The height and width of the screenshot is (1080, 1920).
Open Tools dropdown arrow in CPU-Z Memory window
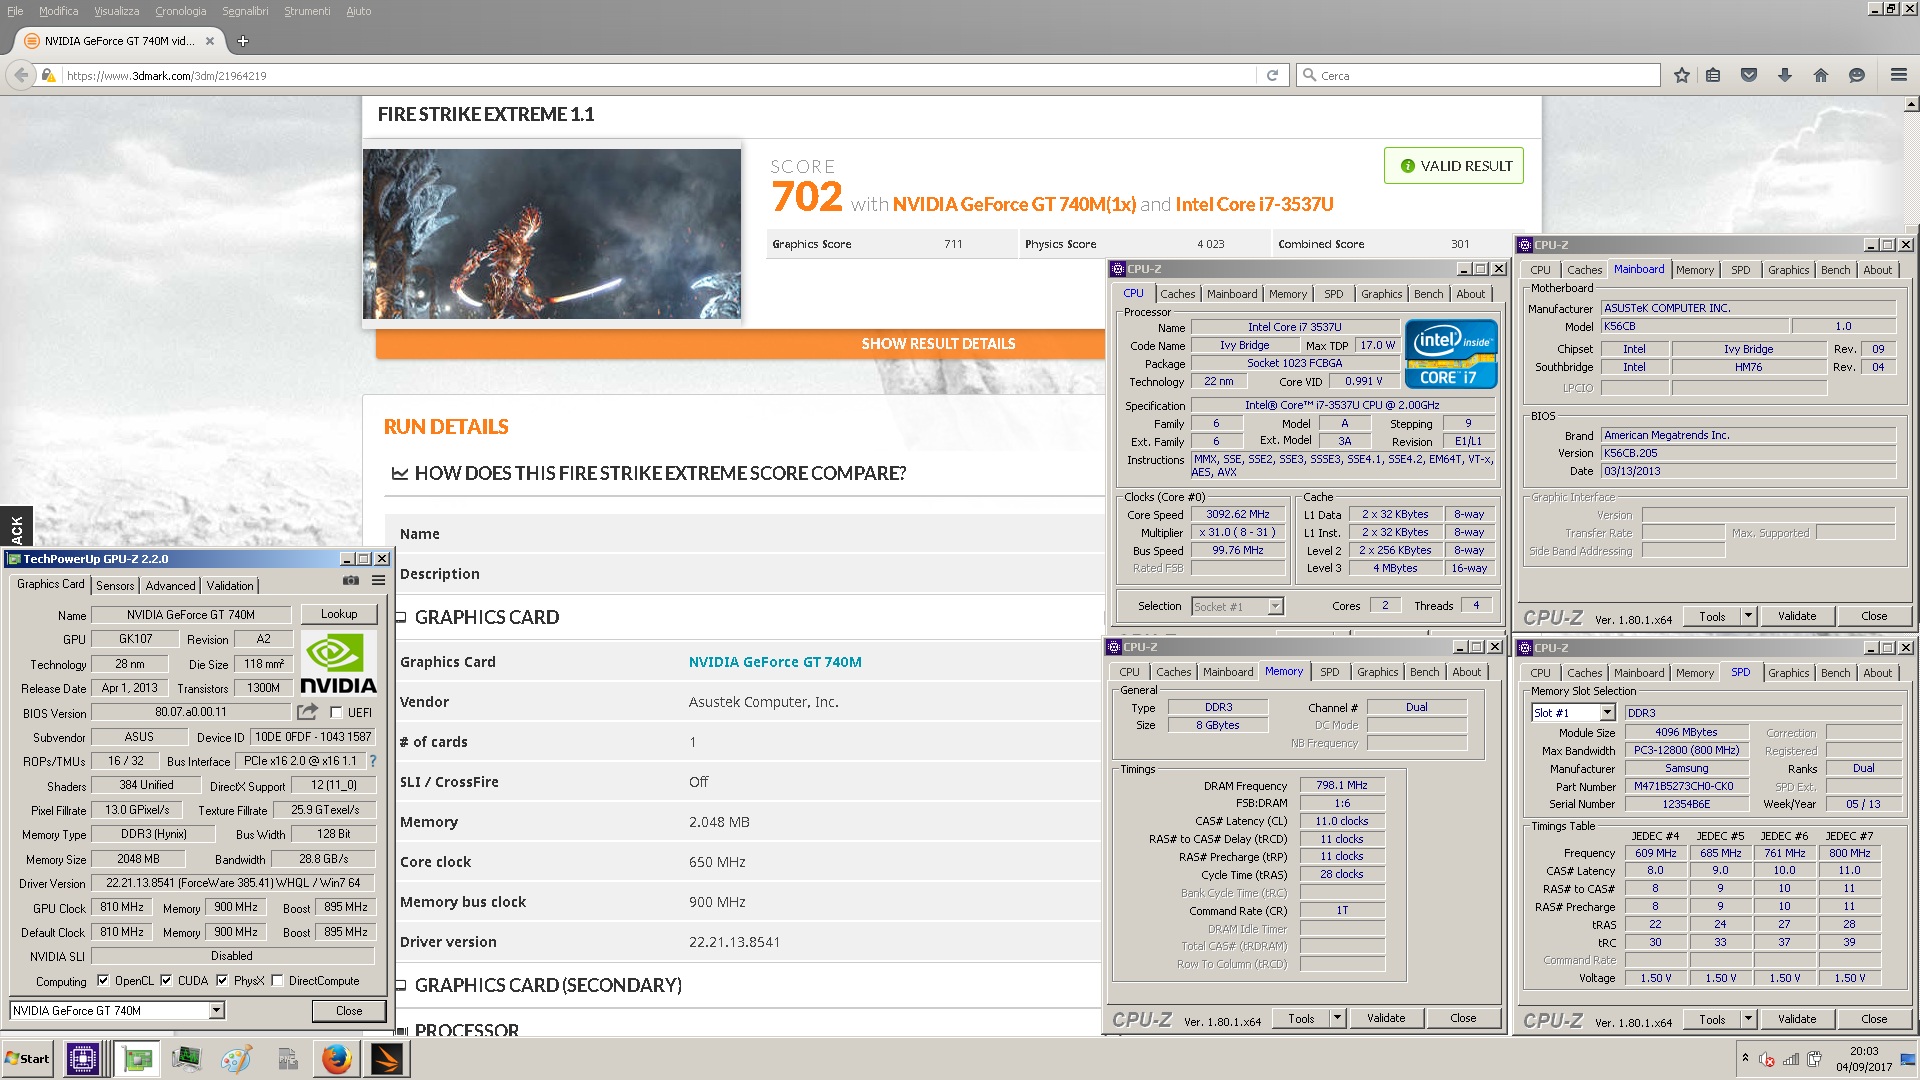pyautogui.click(x=1337, y=1018)
